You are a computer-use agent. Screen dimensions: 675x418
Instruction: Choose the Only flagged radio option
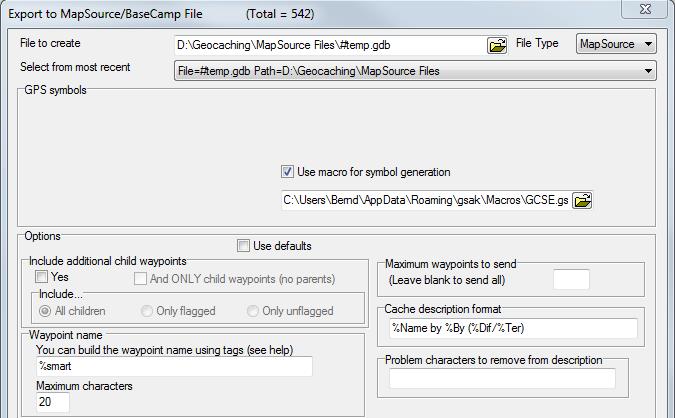click(147, 311)
